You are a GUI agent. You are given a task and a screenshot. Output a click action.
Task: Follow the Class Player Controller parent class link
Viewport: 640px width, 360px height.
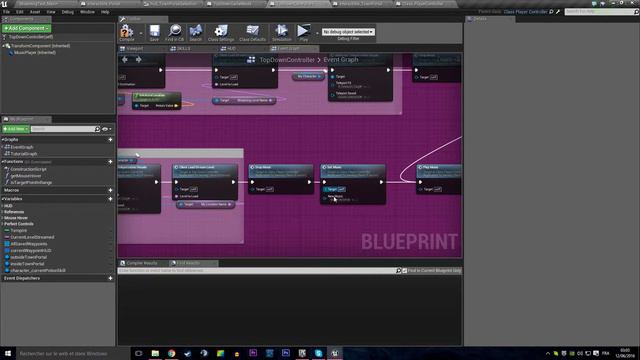coord(525,12)
